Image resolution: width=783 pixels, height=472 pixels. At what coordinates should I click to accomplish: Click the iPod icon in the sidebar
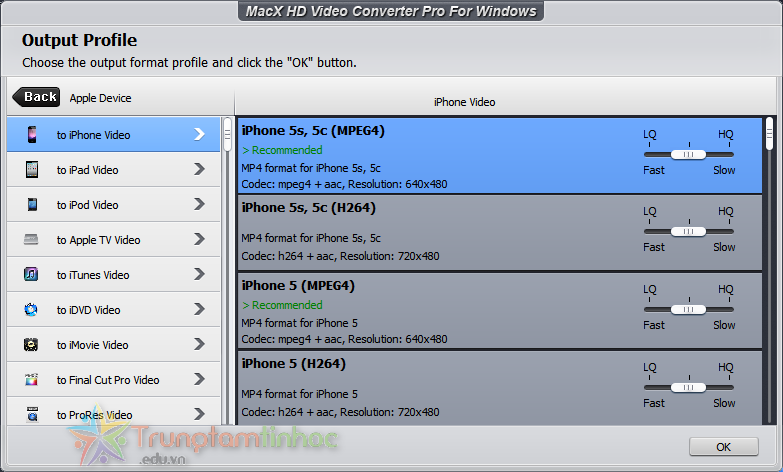32,204
